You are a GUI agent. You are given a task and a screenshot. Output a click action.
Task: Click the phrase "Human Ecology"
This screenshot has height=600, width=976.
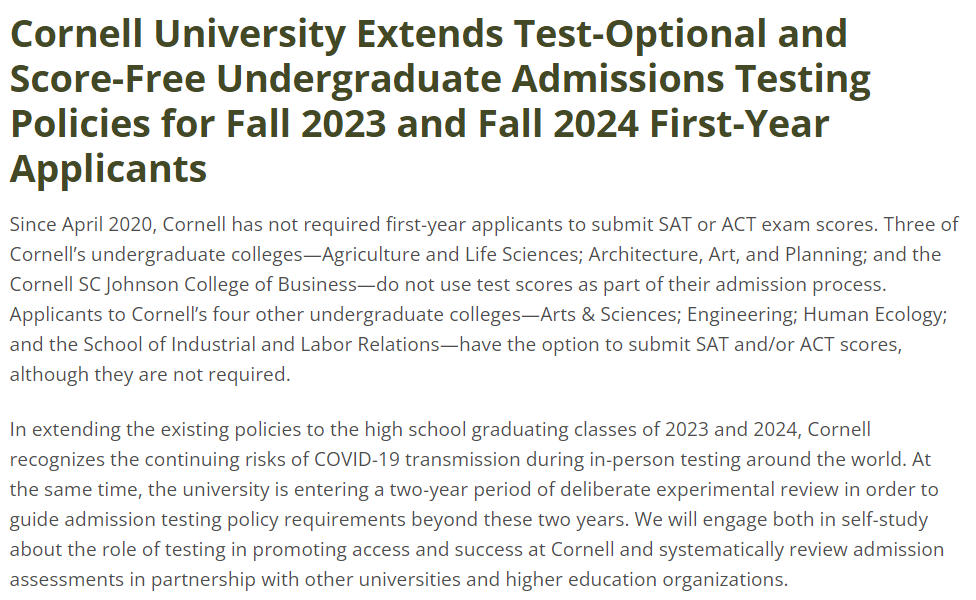point(873,314)
